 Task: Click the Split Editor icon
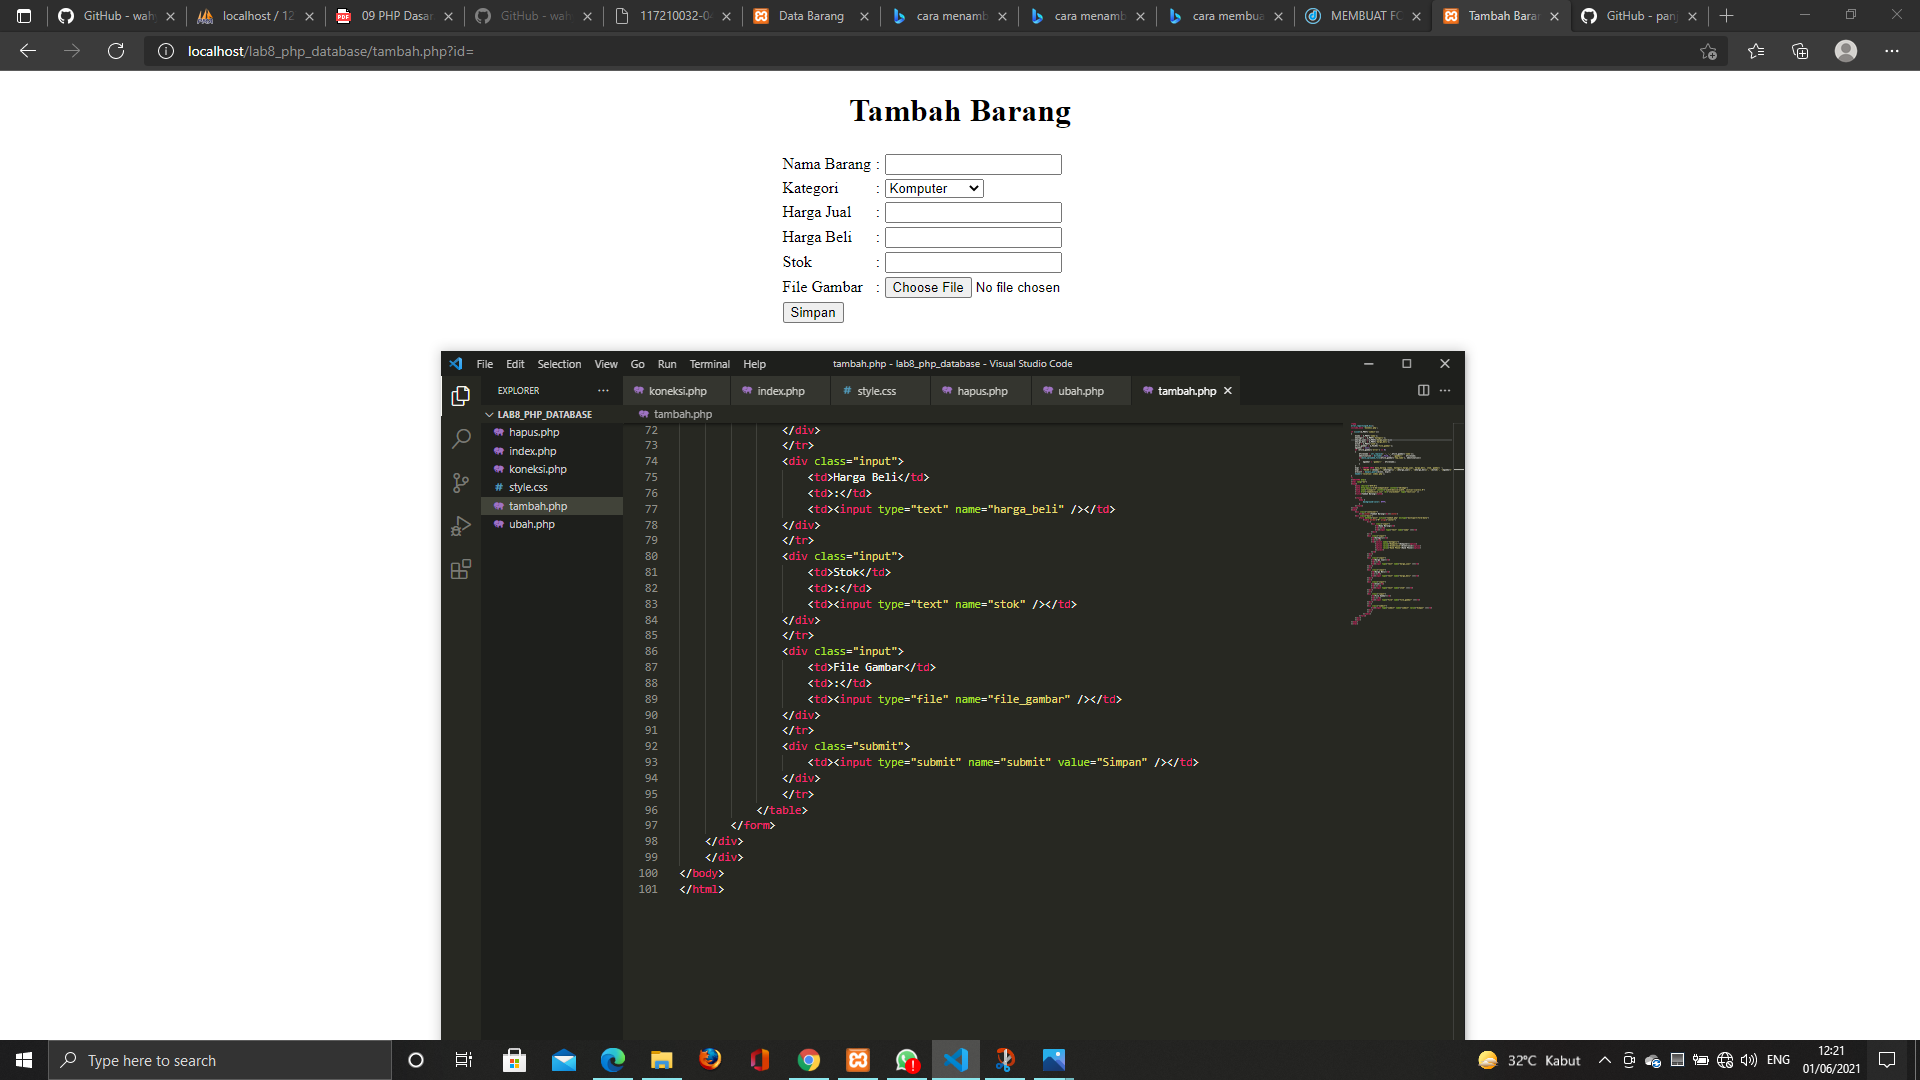pos(1423,391)
